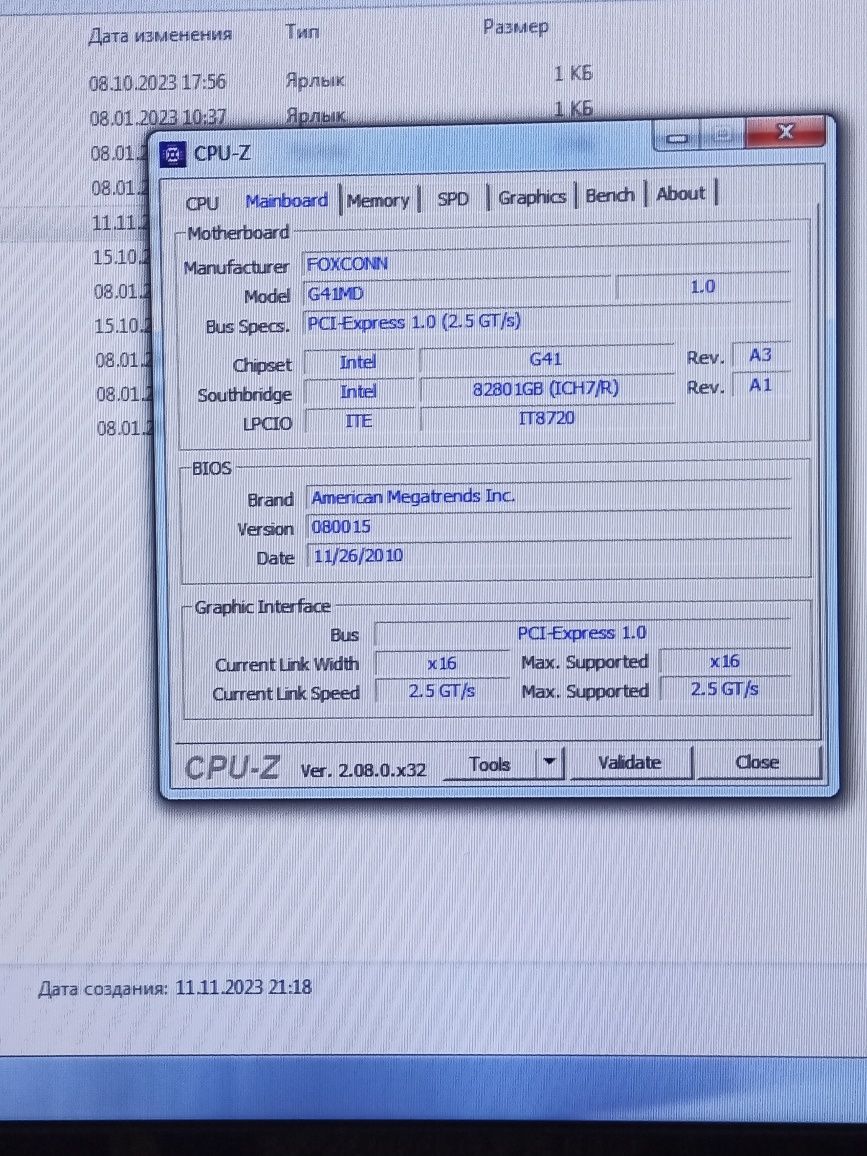Click the Close button at bottom of CPU-Z
The height and width of the screenshot is (1156, 867).
[x=757, y=762]
